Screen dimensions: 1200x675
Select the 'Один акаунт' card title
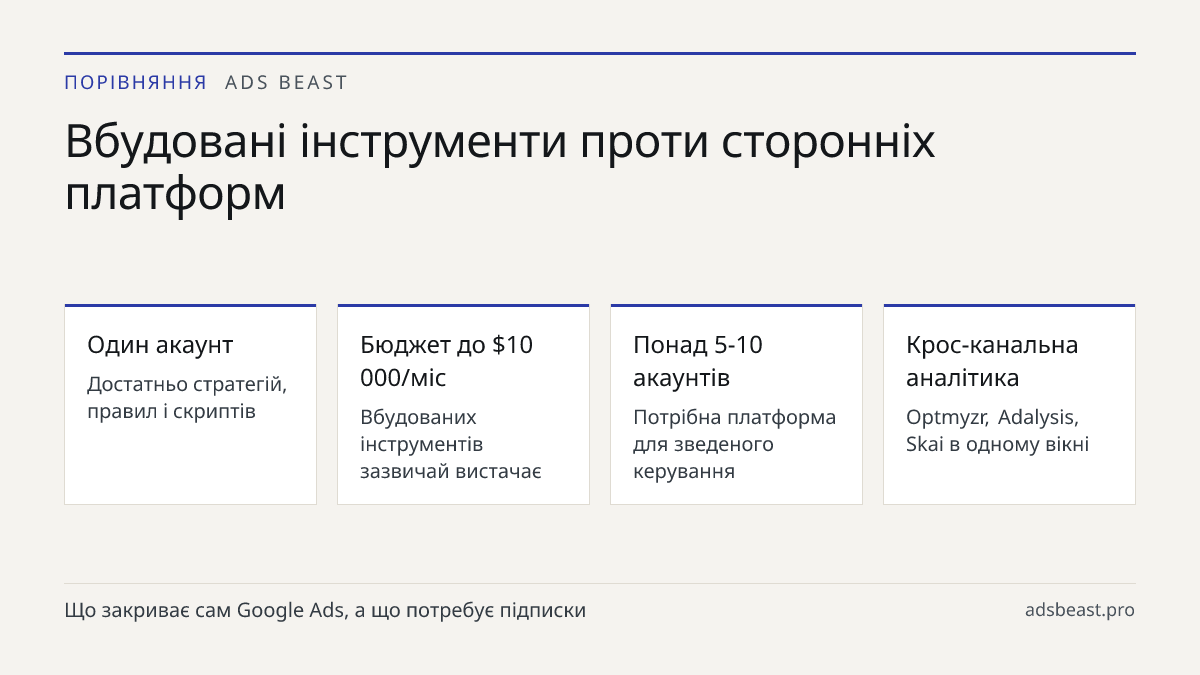click(160, 345)
